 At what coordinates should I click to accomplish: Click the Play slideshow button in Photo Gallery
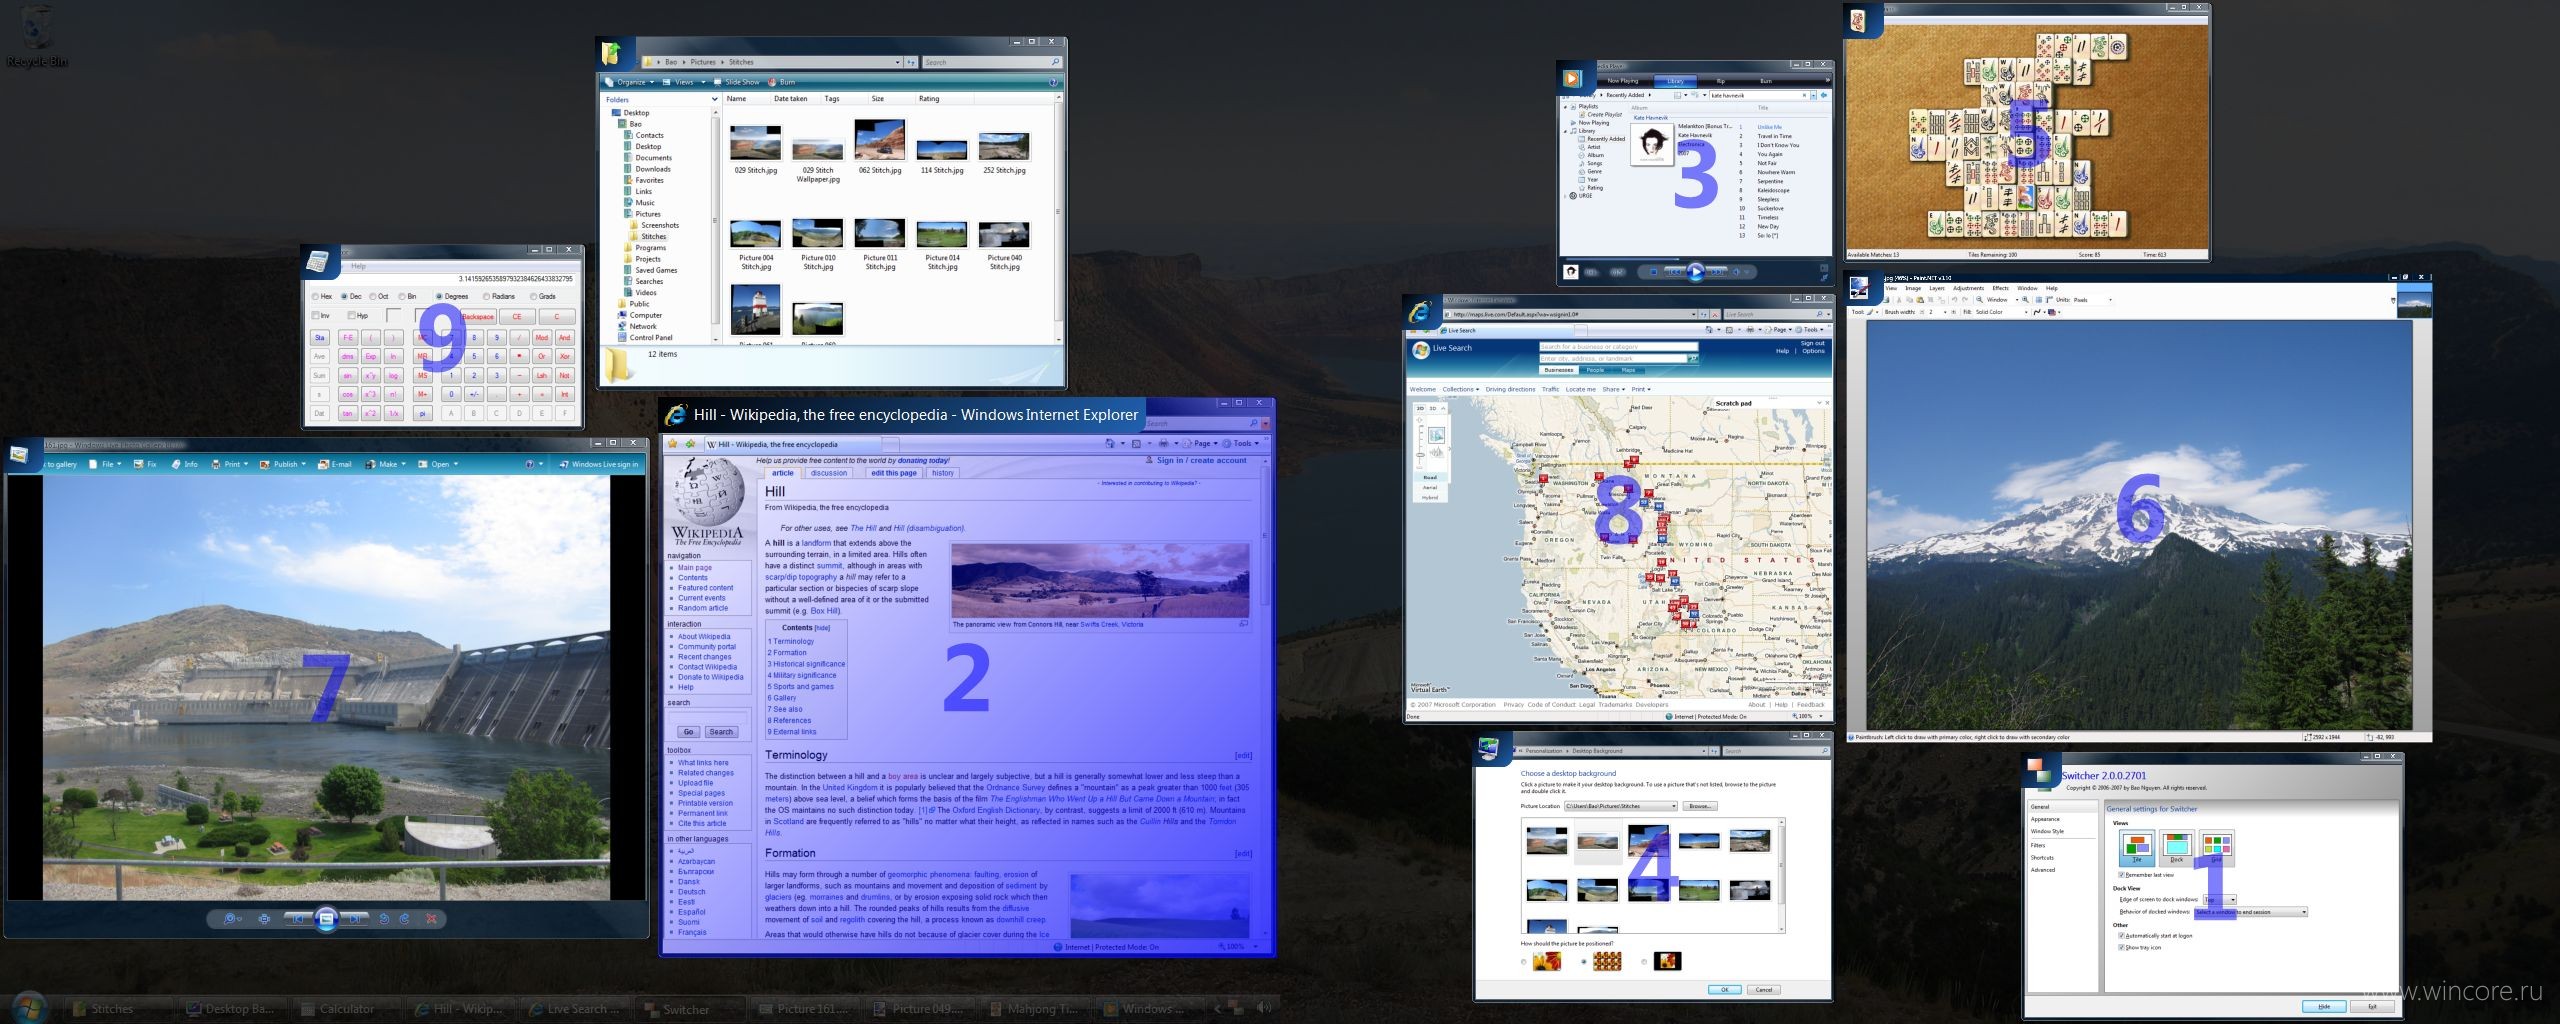coord(326,918)
